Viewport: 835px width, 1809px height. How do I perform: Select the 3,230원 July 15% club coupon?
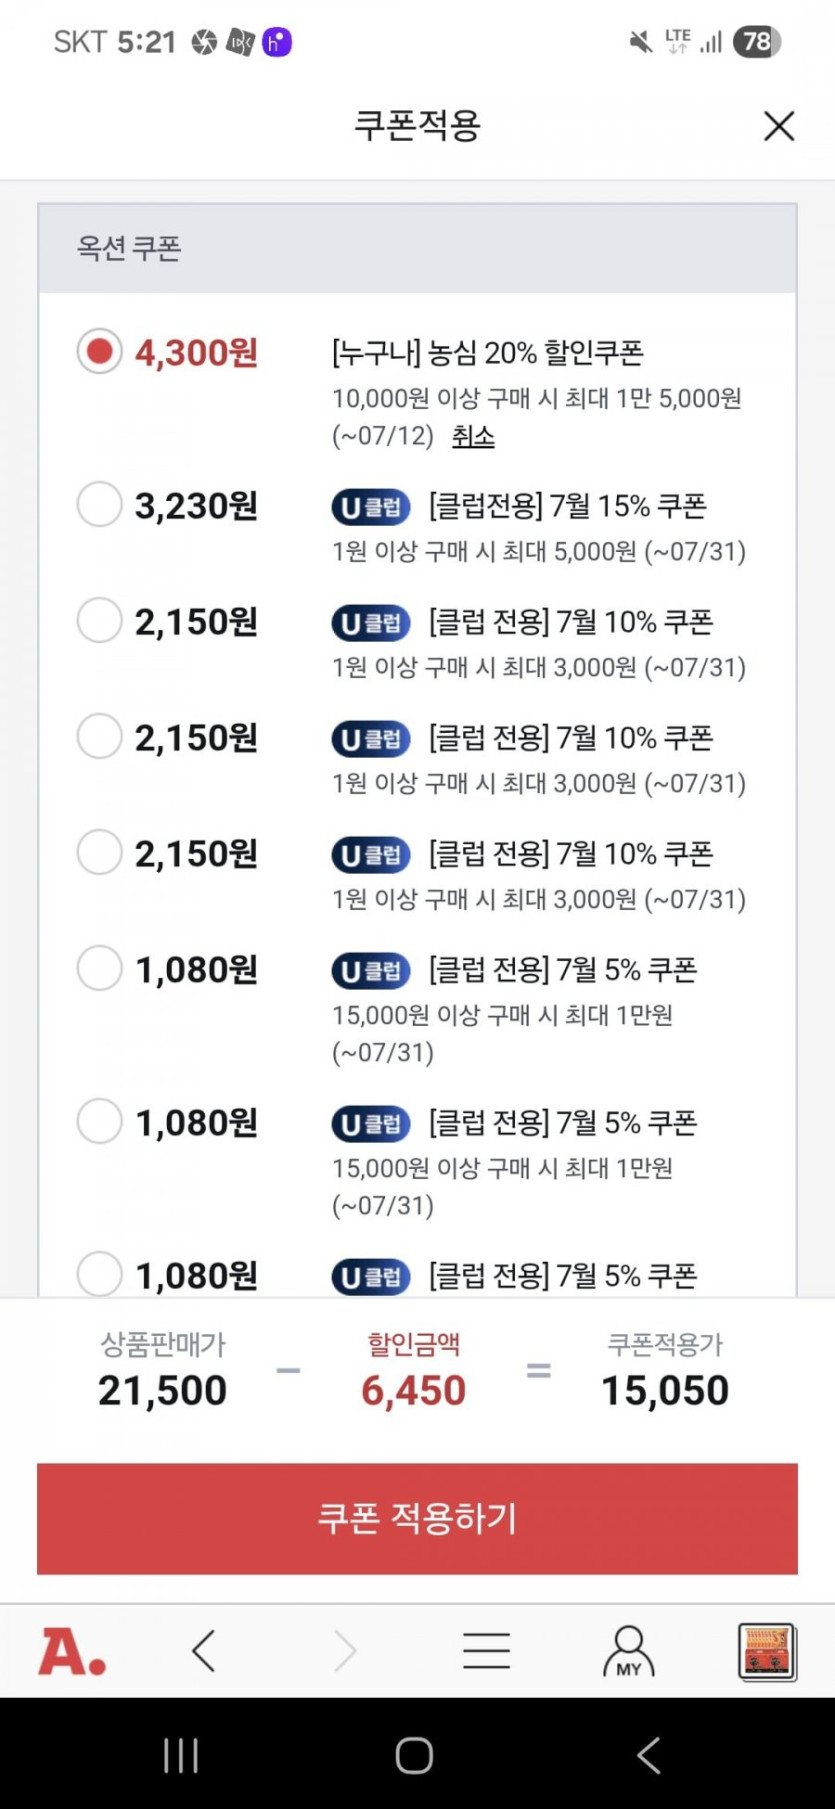click(100, 505)
